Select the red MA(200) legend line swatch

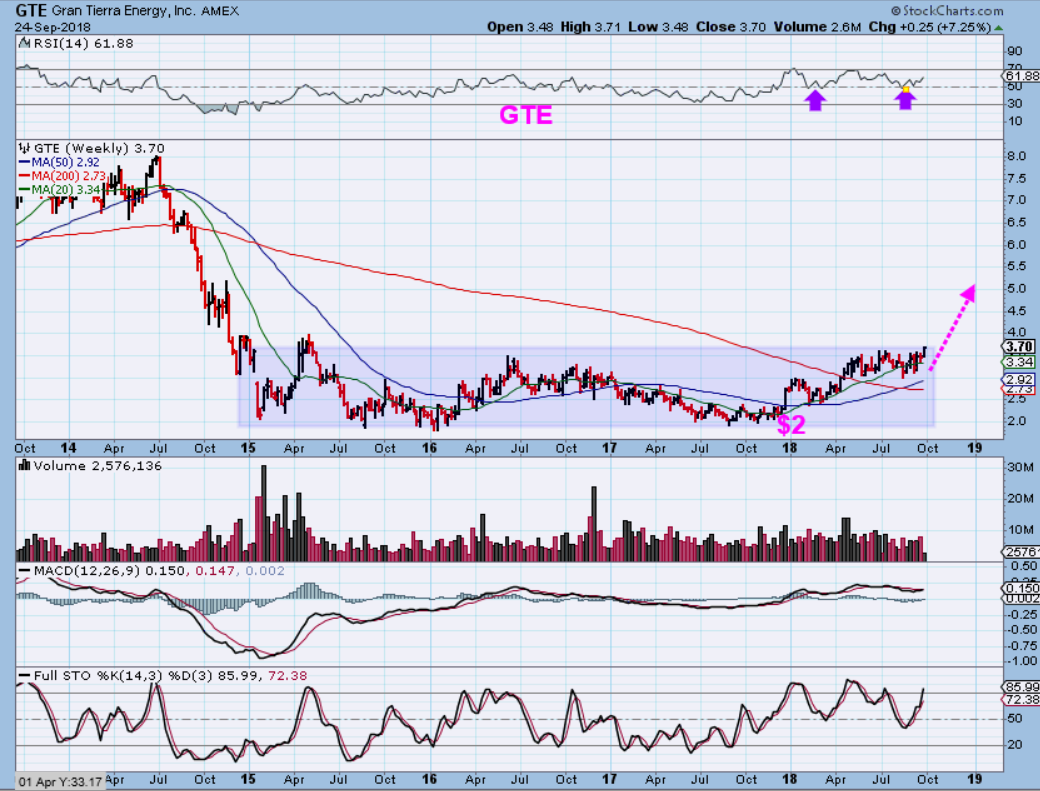(25, 176)
